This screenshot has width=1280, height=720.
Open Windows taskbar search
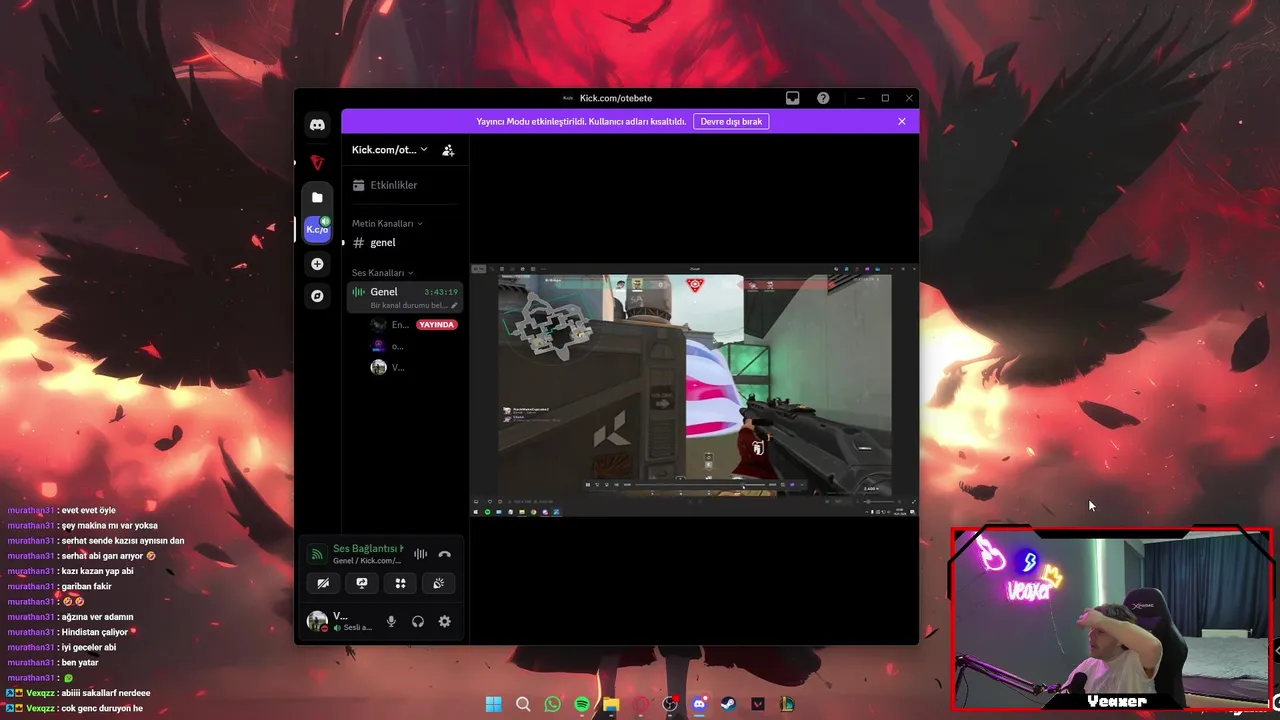(523, 704)
